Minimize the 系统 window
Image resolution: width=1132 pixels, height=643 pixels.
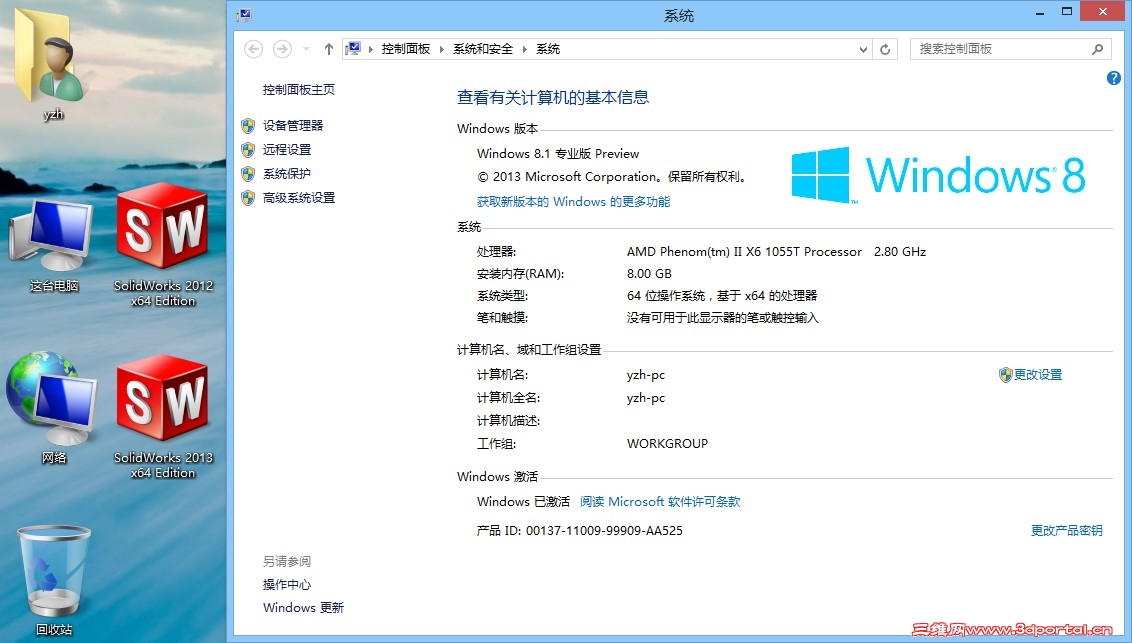pos(1040,12)
